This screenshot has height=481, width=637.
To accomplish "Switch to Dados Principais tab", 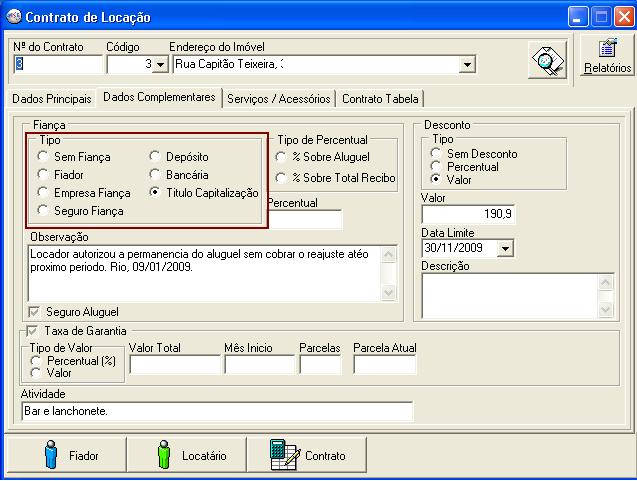I will click(x=50, y=99).
